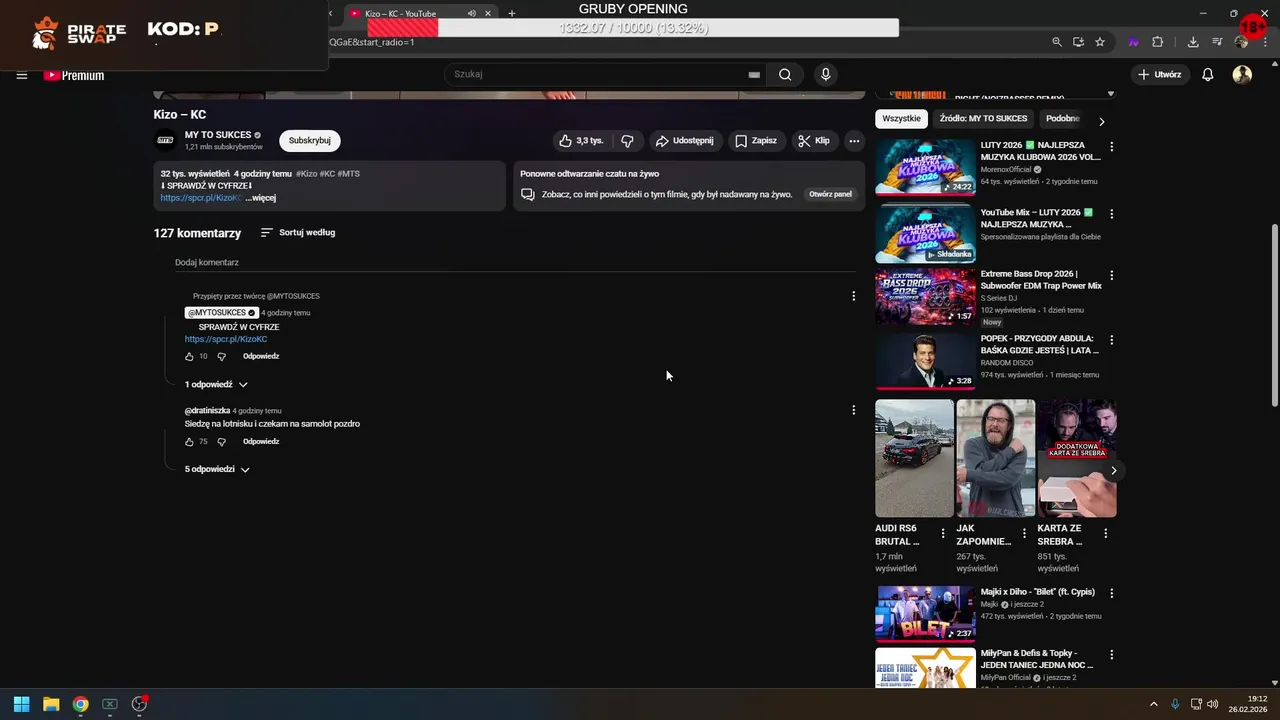Open the YouTube hamburger guide menu

point(21,75)
